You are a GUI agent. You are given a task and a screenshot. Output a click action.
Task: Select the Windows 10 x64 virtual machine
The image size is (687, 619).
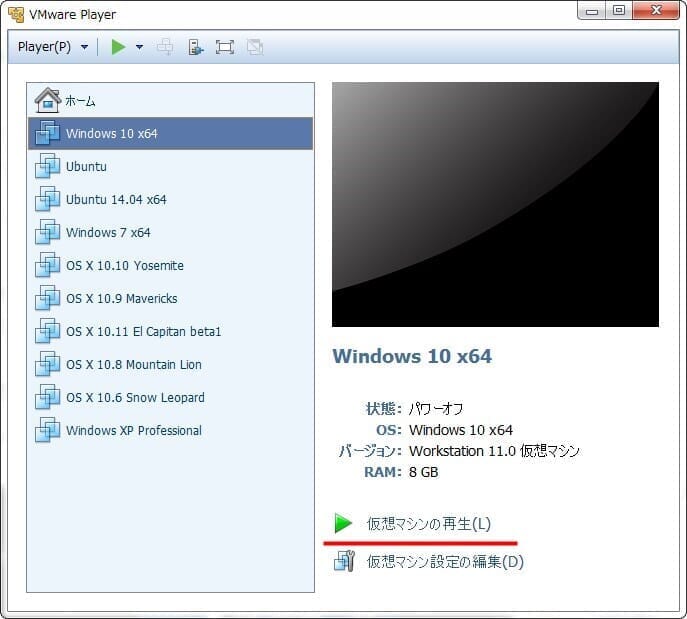pos(111,134)
